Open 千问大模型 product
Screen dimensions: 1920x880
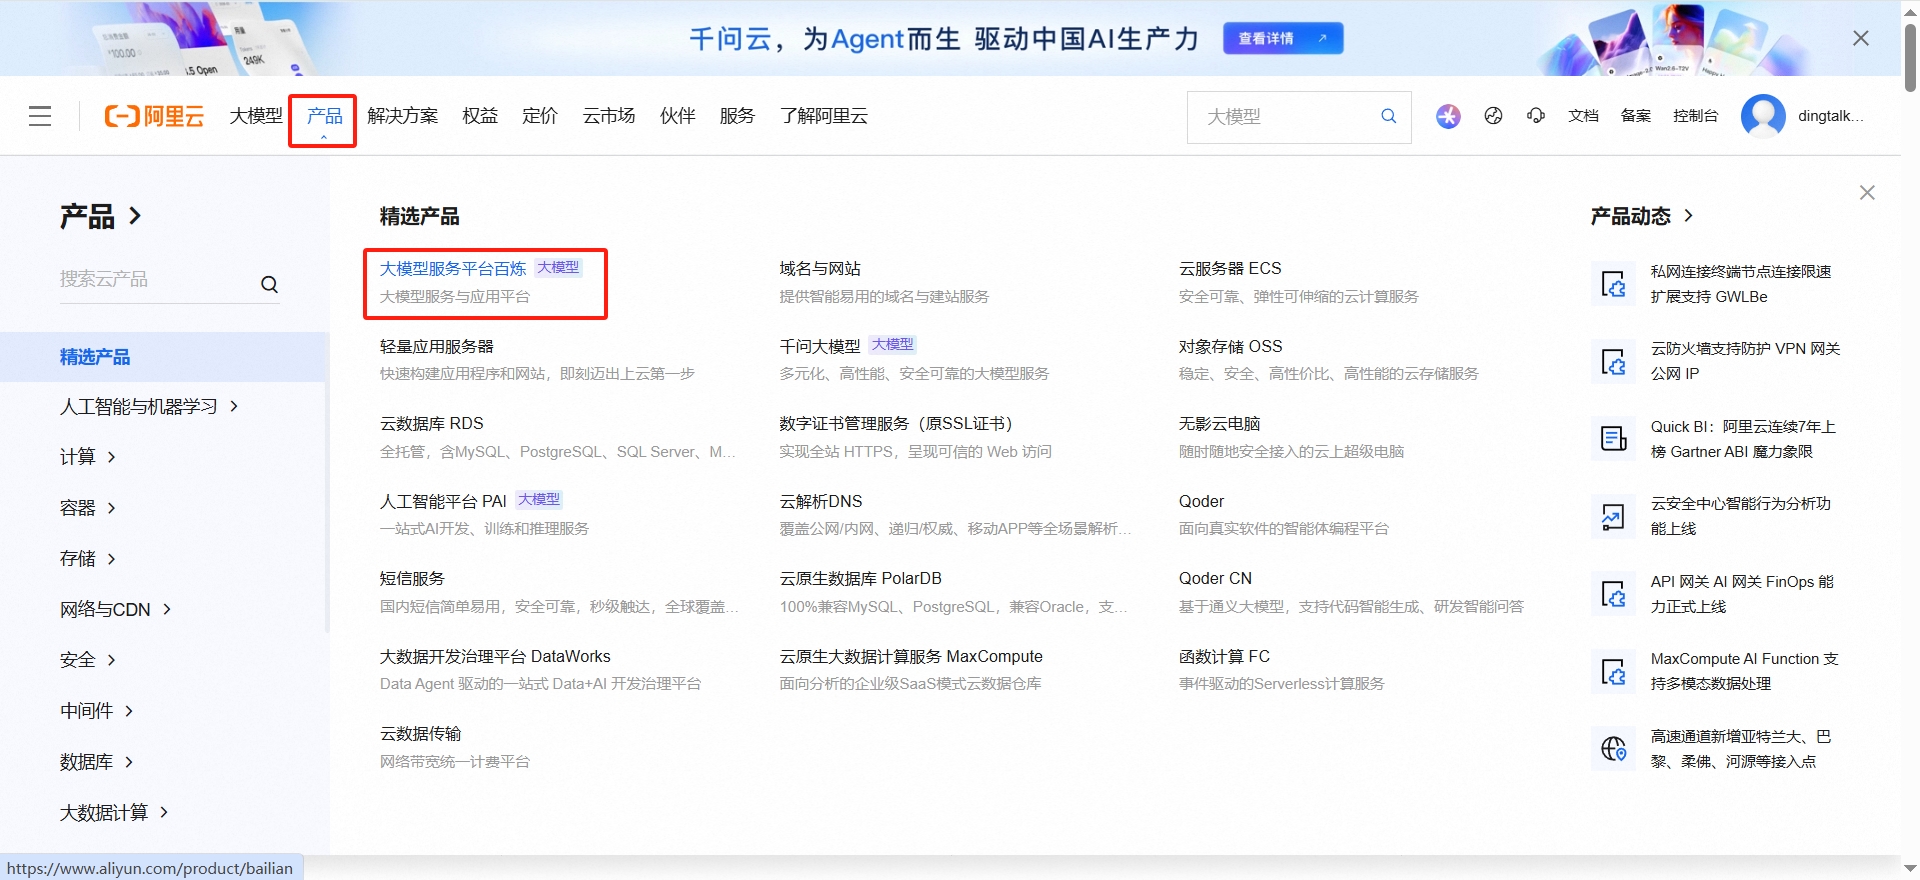(820, 346)
